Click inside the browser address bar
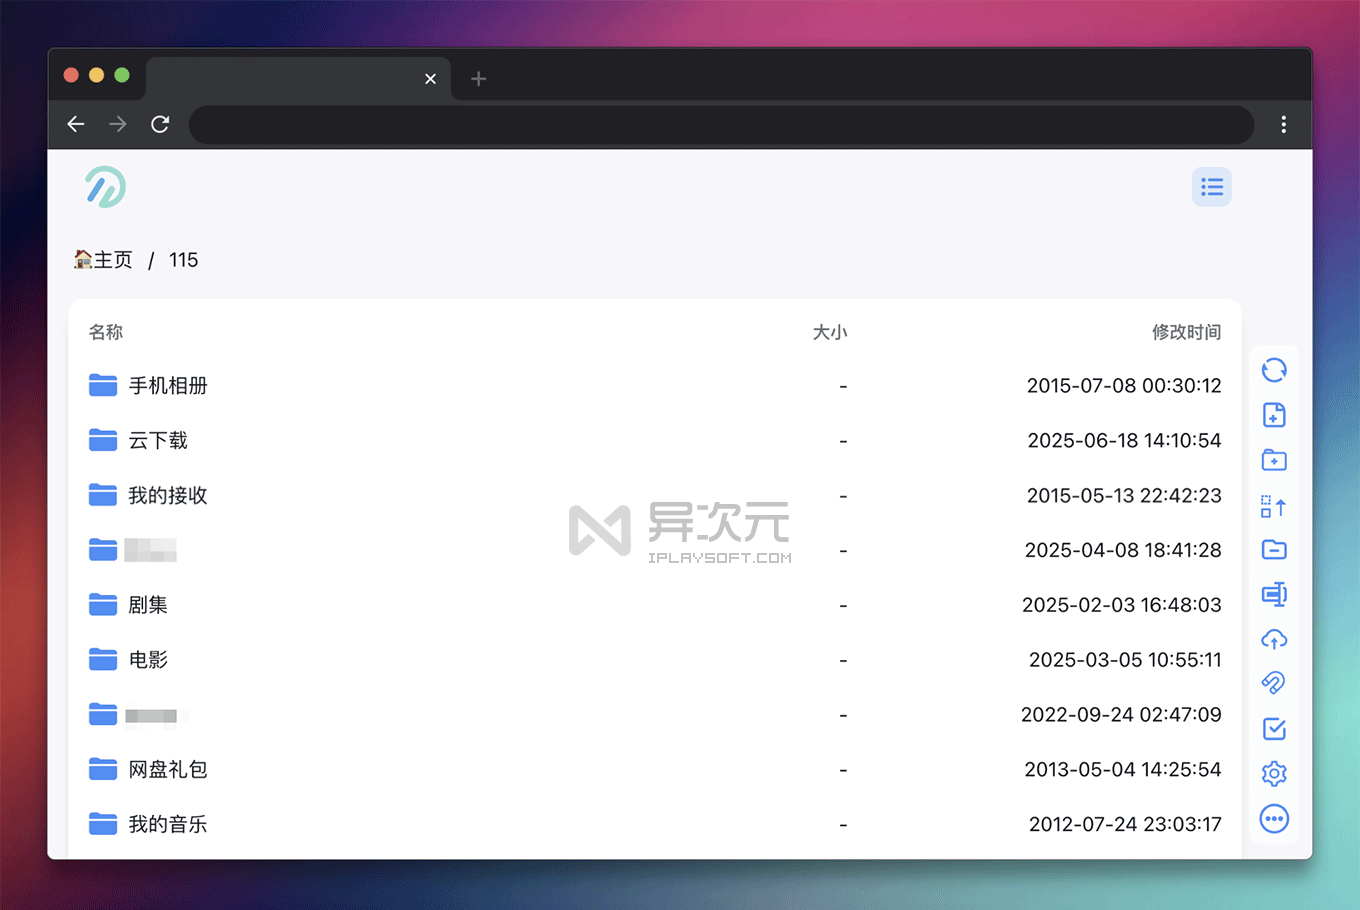Screen dimensions: 1360x910 pos(720,124)
